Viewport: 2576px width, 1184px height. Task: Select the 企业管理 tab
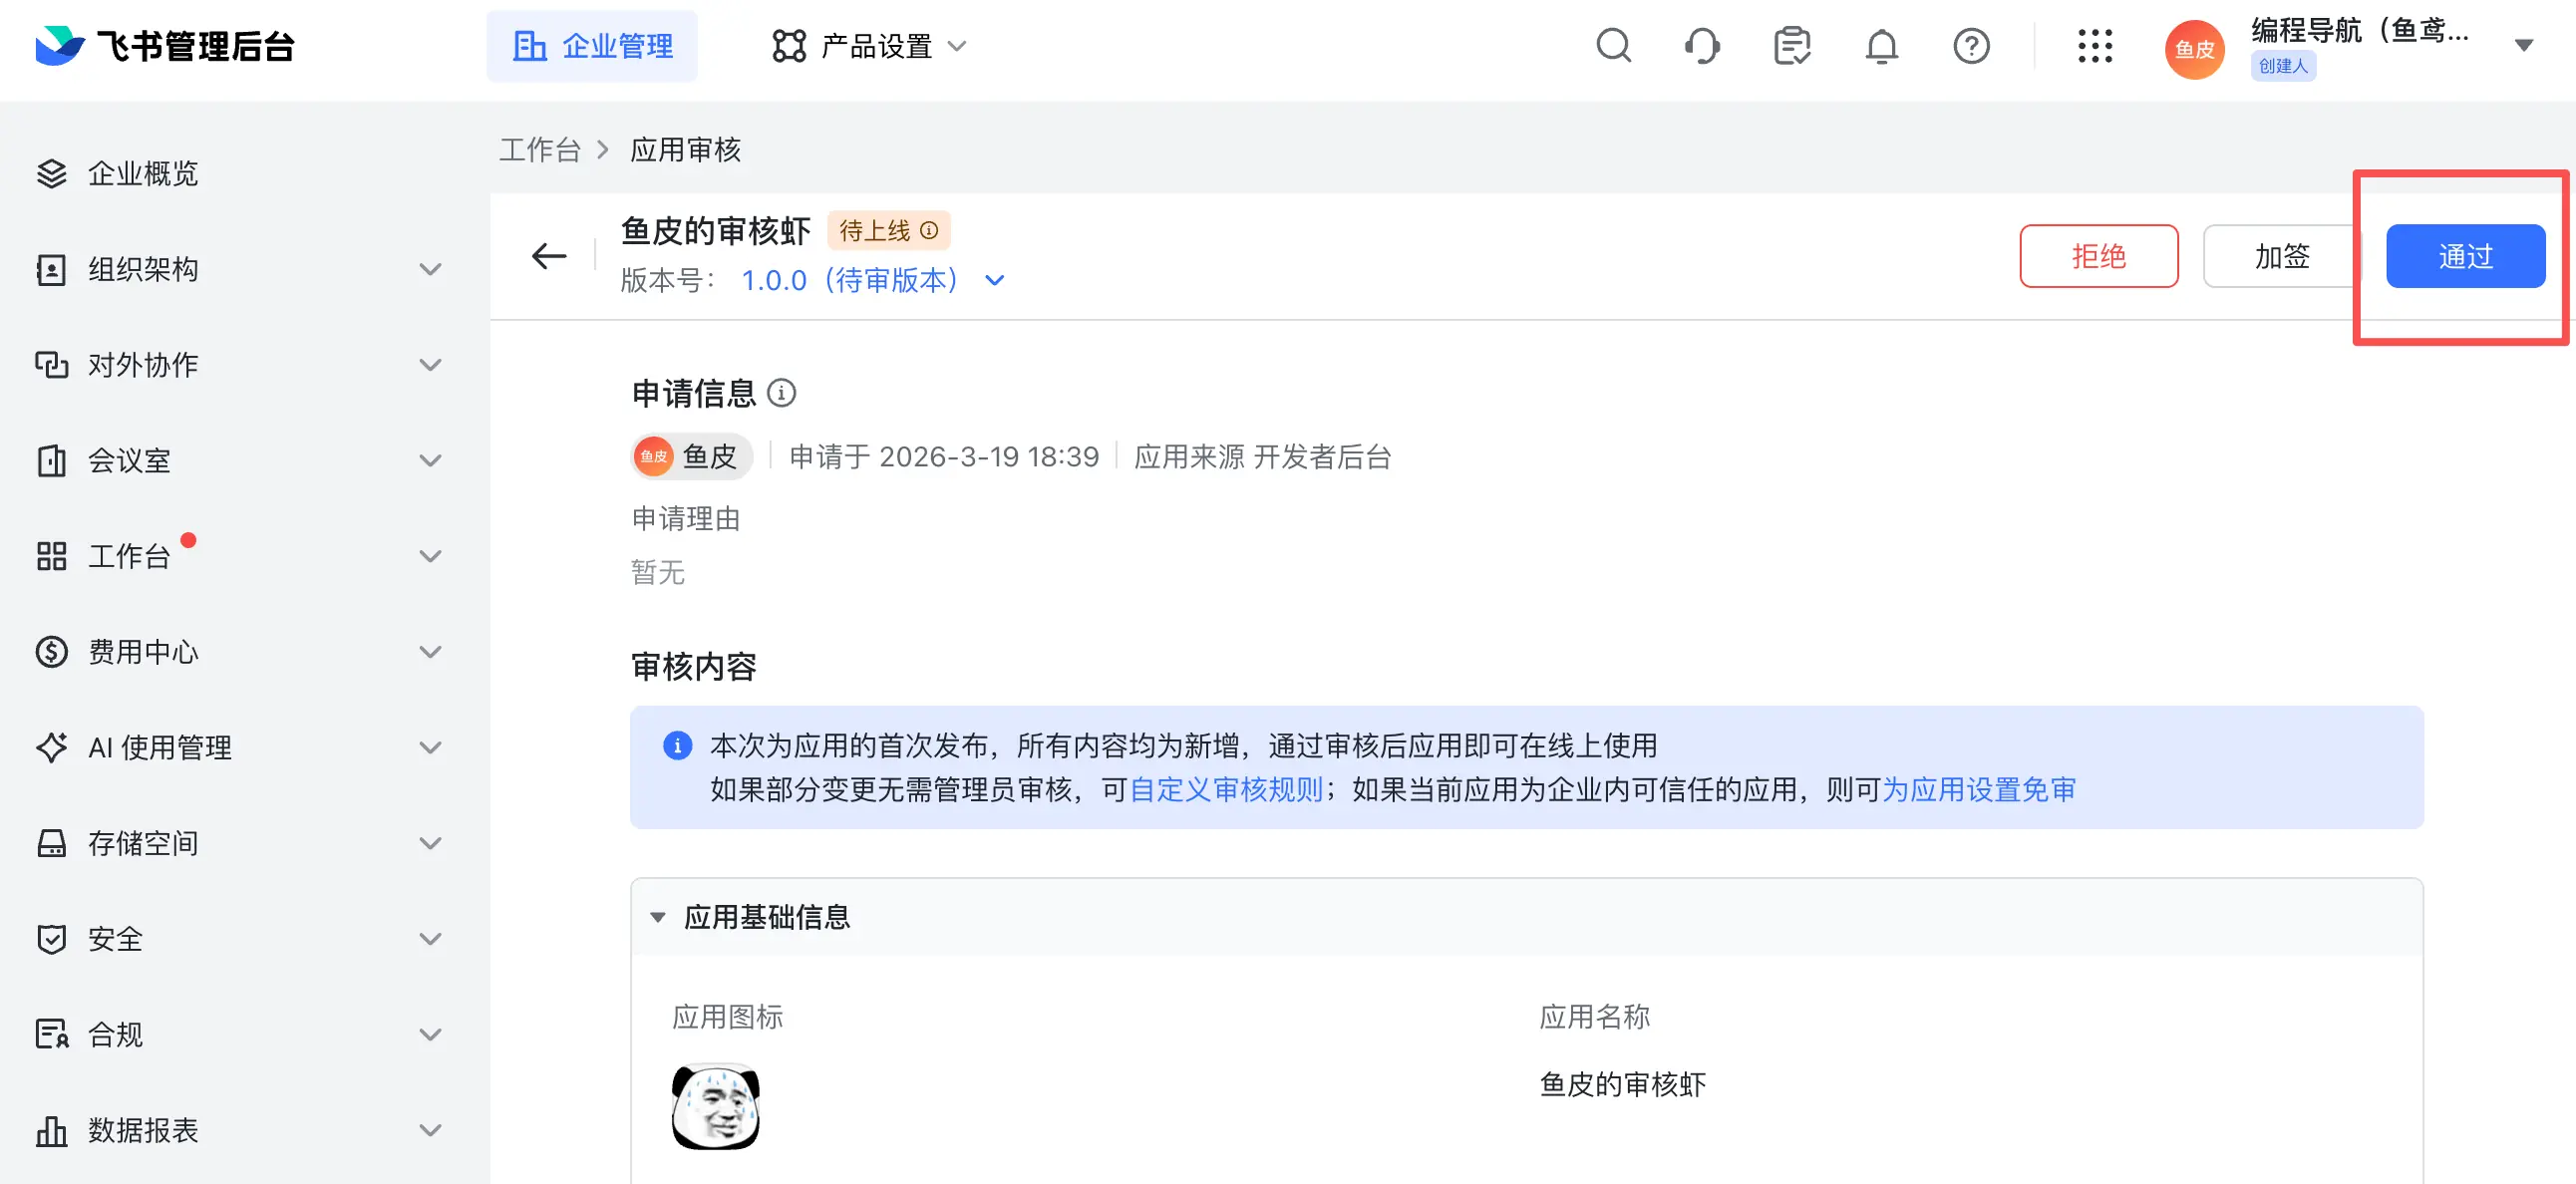click(x=592, y=46)
